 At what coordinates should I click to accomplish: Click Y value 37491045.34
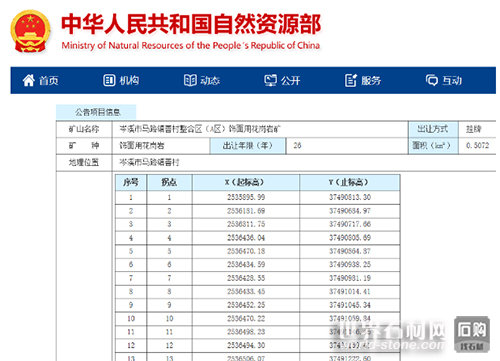[x=350, y=305]
